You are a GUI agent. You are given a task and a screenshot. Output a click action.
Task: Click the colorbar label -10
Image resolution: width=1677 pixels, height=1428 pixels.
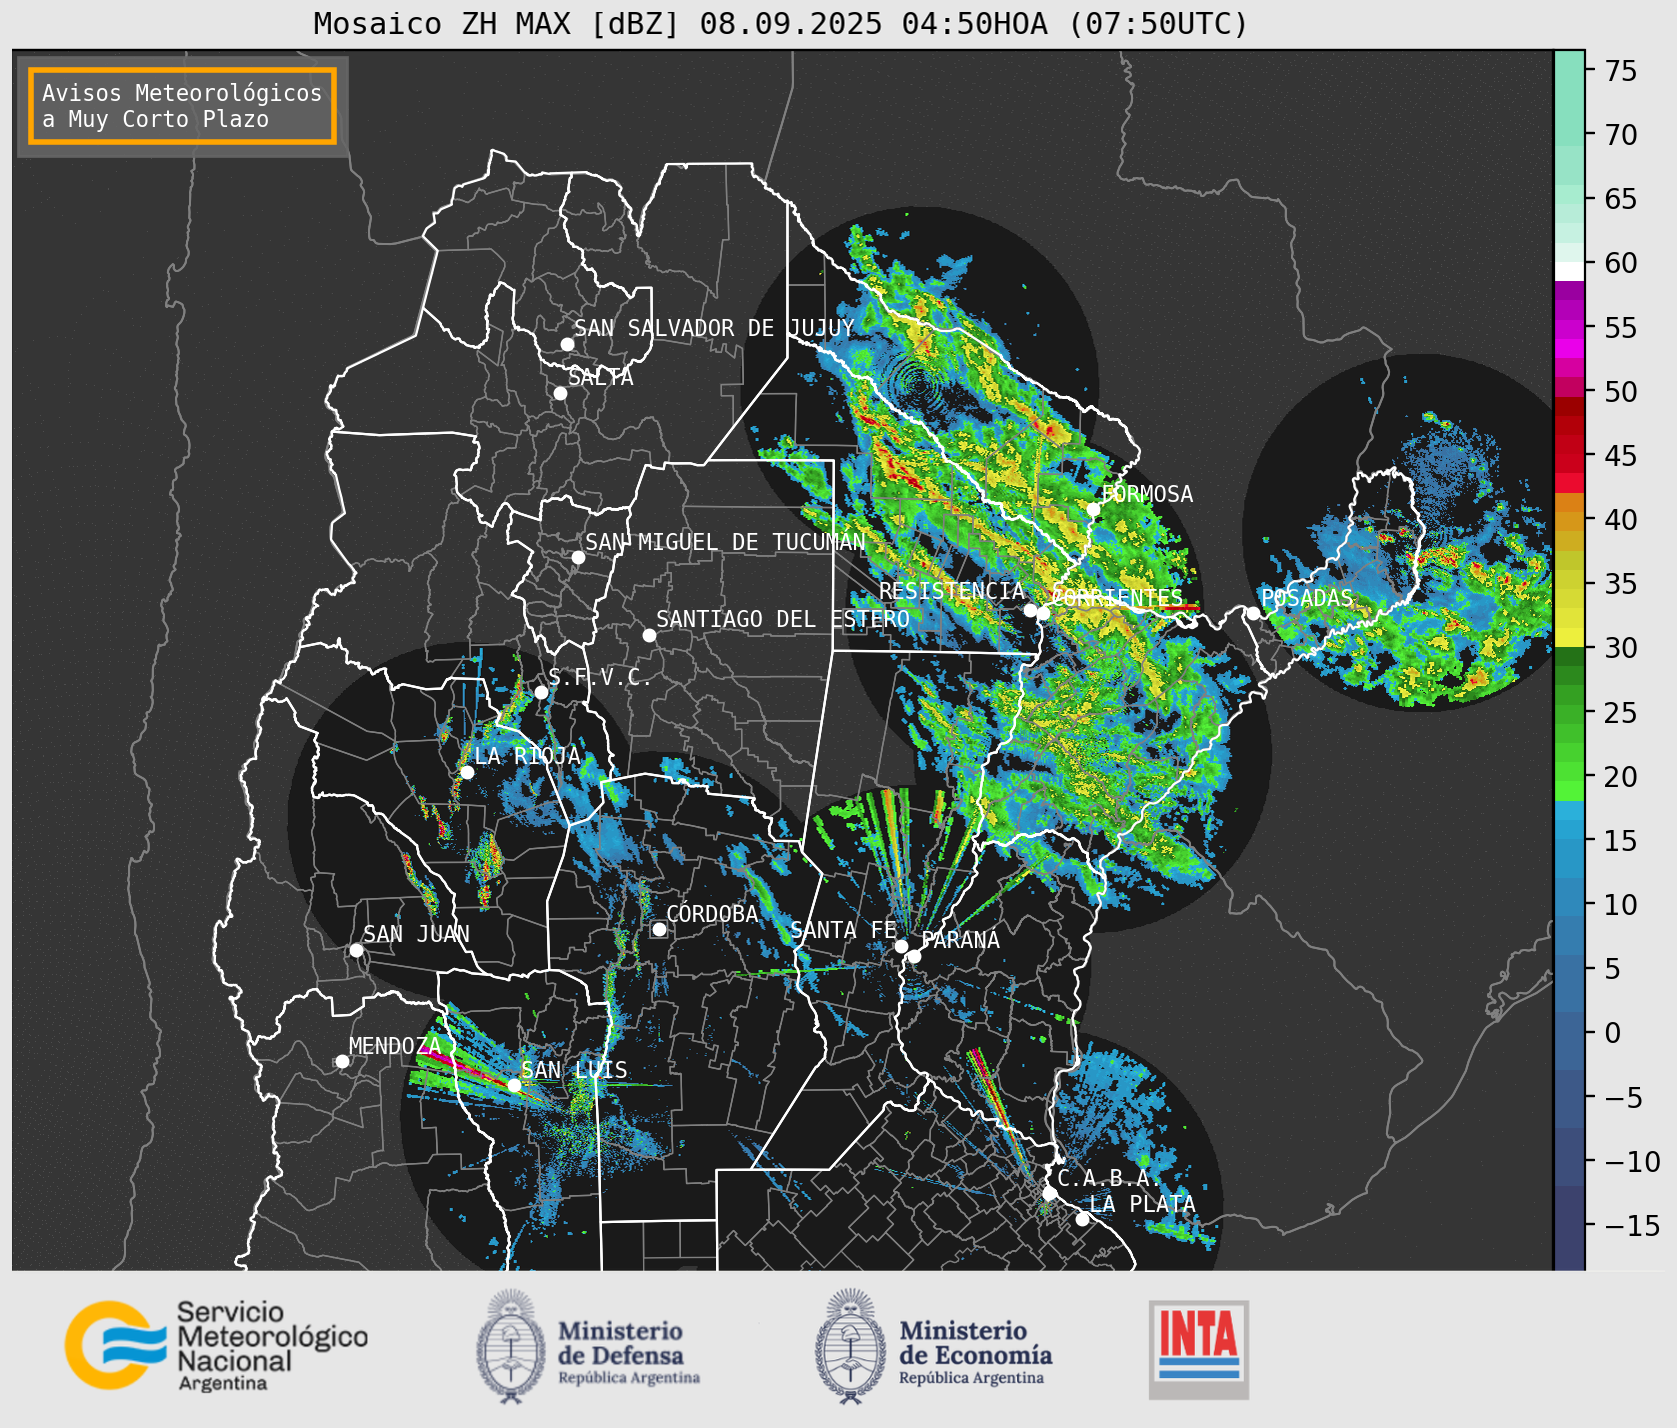coord(1632,1161)
